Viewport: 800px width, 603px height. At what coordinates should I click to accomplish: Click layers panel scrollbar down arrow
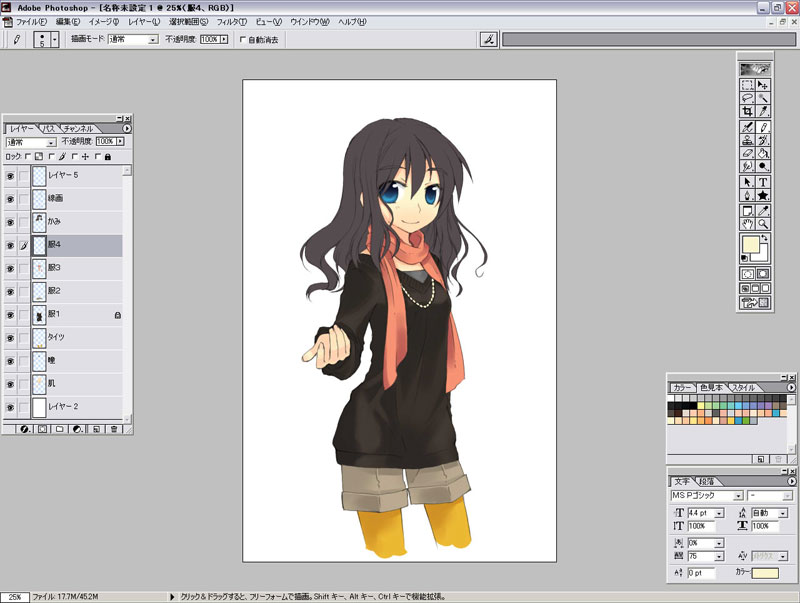click(127, 418)
